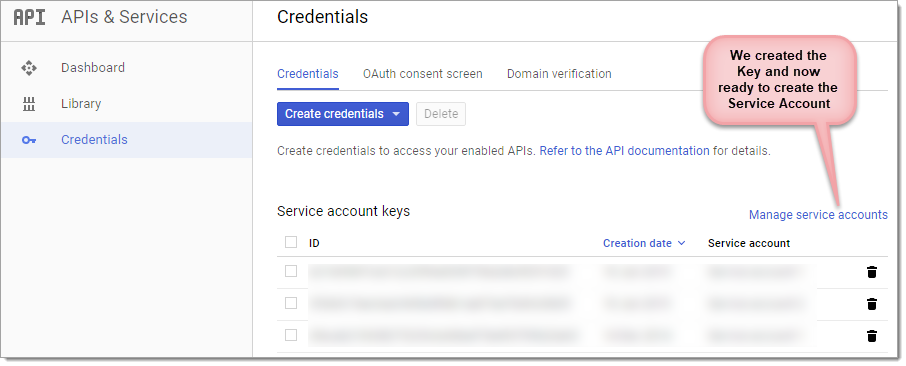
Task: Click the Dashboard icon in sidebar
Action: coord(29,68)
